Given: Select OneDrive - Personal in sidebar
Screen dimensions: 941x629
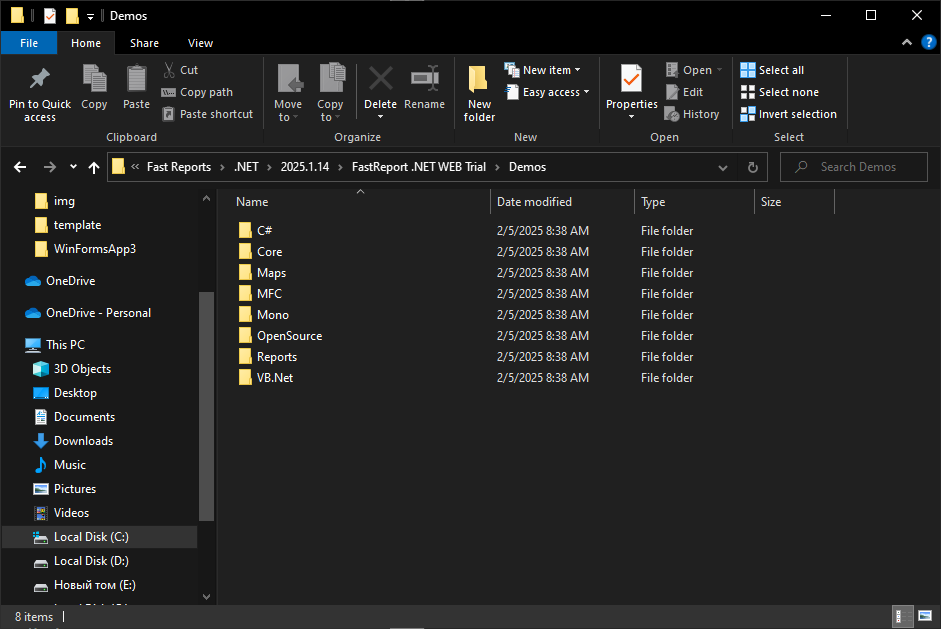Looking at the screenshot, I should (98, 313).
